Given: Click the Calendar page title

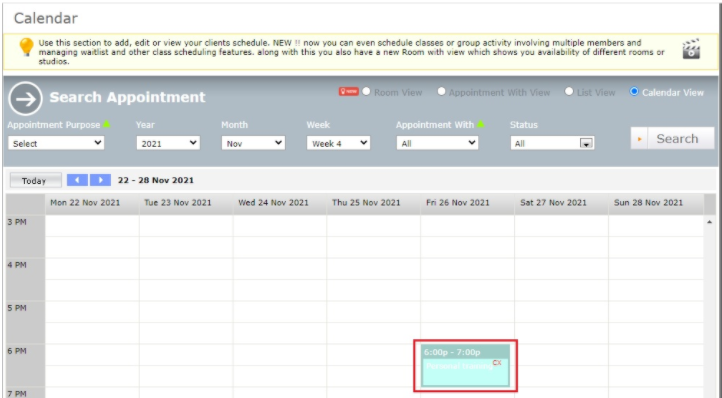Looking at the screenshot, I should click(x=46, y=18).
